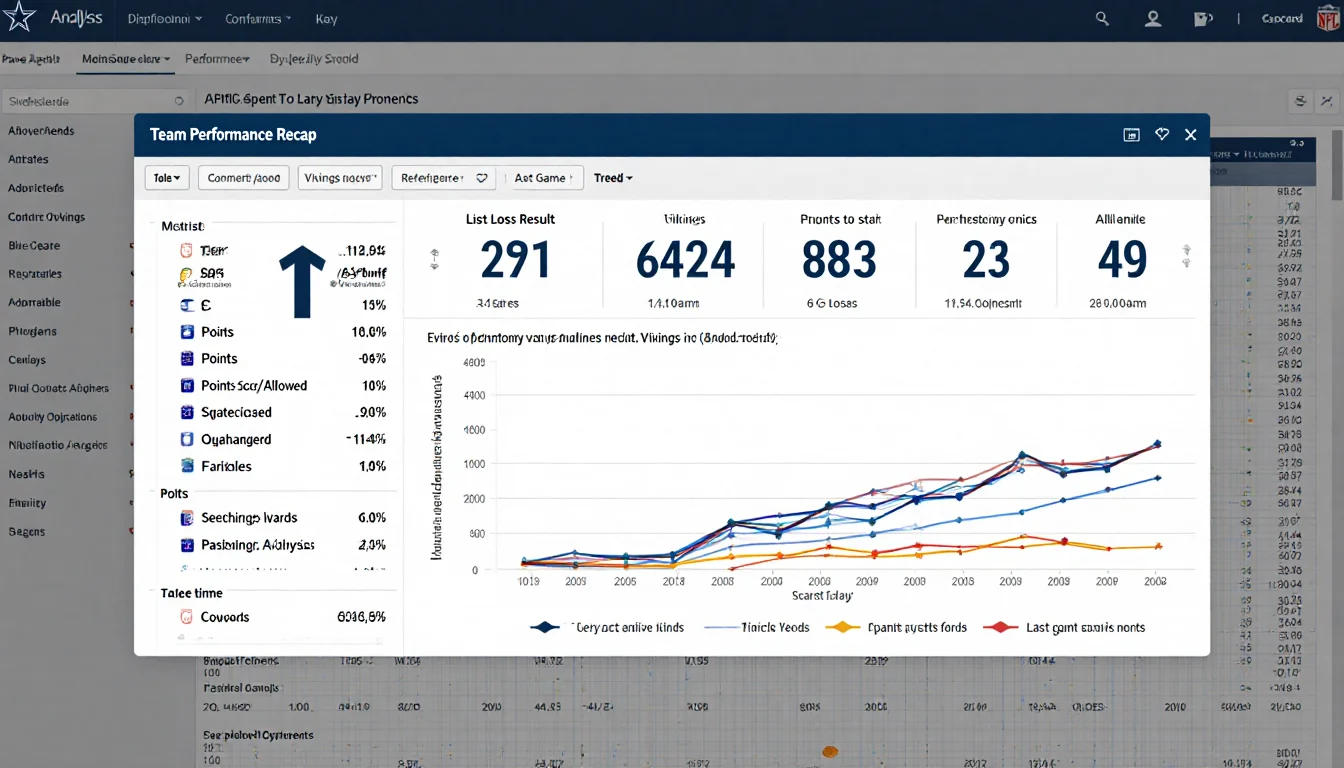This screenshot has height=768, width=1344.
Task: Click the NFL shield logo
Action: (1330, 18)
